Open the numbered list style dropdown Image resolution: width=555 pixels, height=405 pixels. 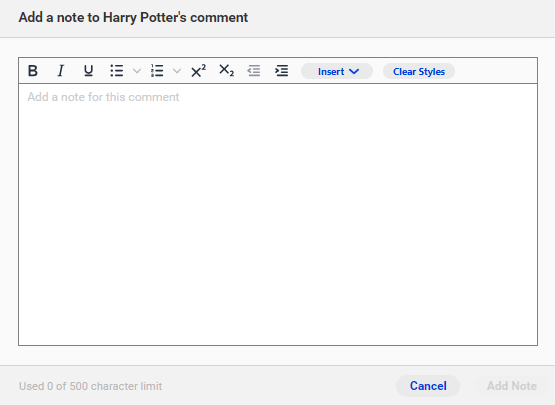pyautogui.click(x=177, y=71)
